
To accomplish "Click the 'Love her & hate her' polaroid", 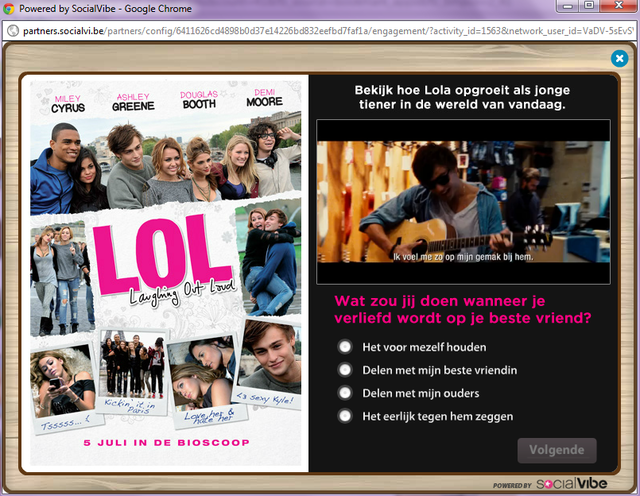I will (x=206, y=382).
